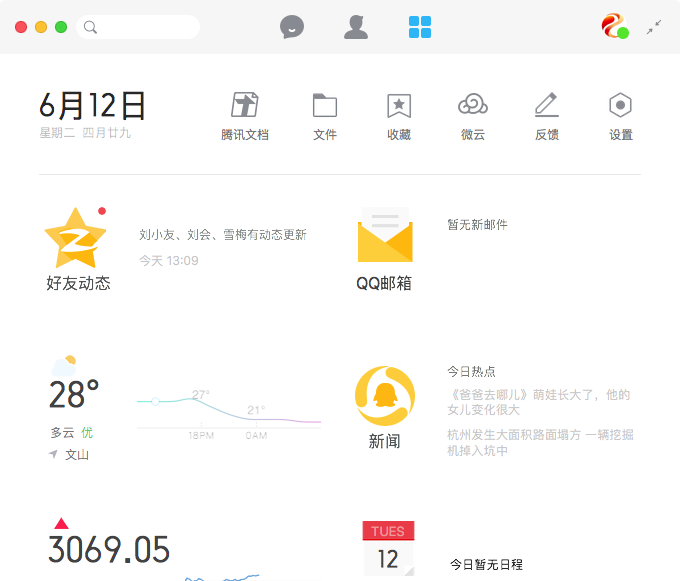Click the red notification dot on Qzone star
The image size is (680, 581).
pyautogui.click(x=102, y=211)
